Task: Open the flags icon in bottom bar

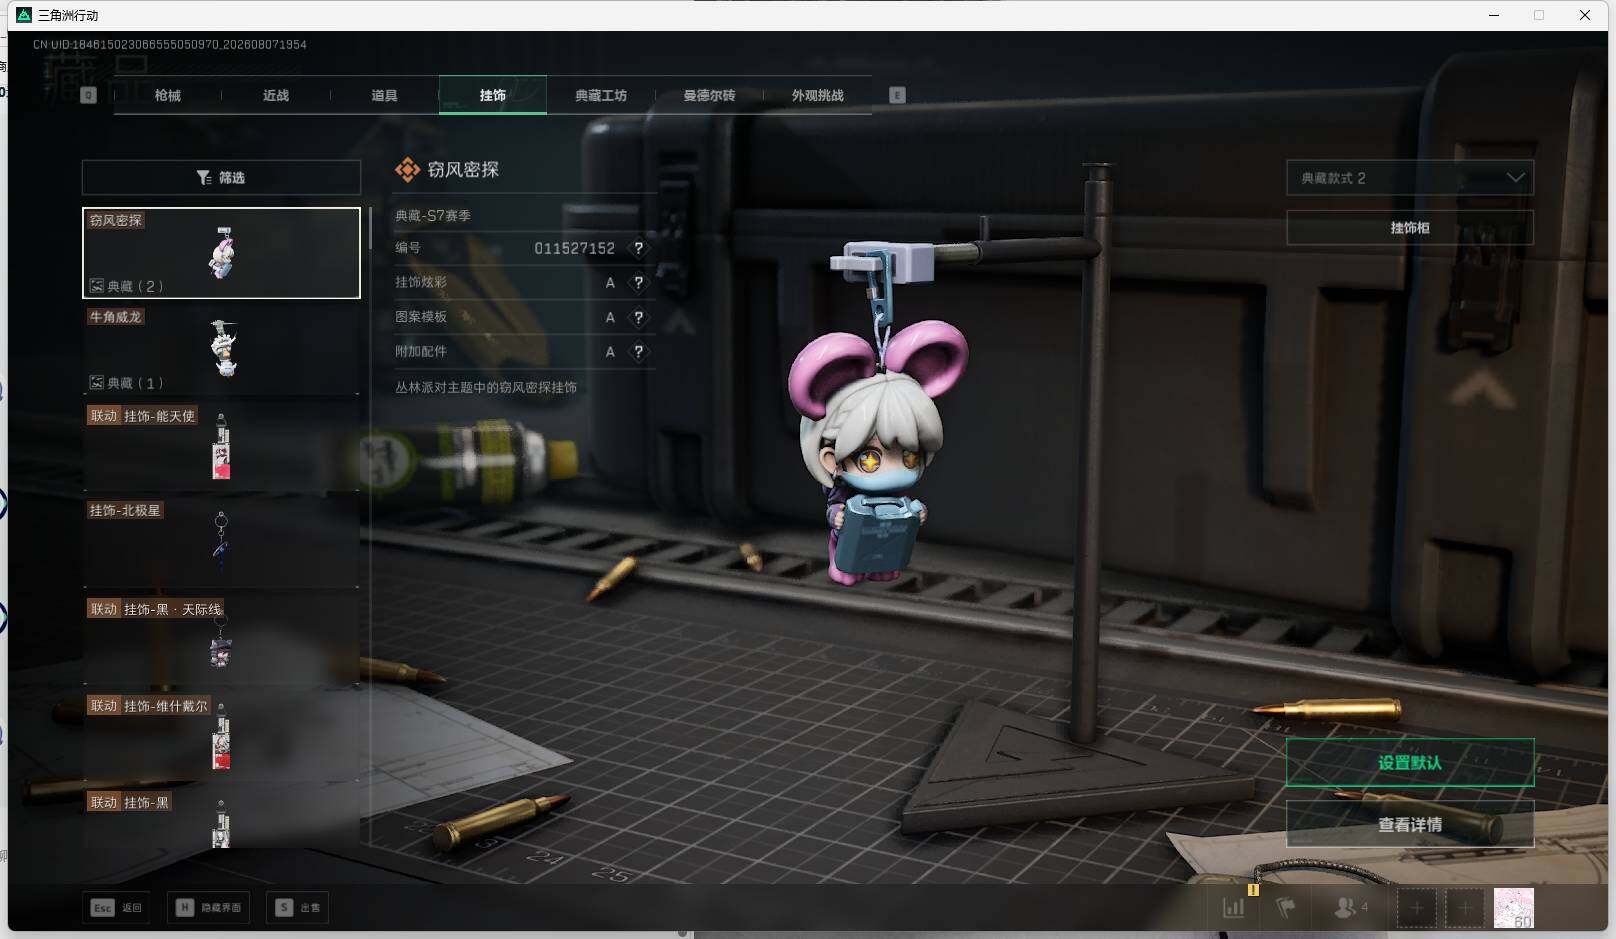Action: coord(1286,908)
